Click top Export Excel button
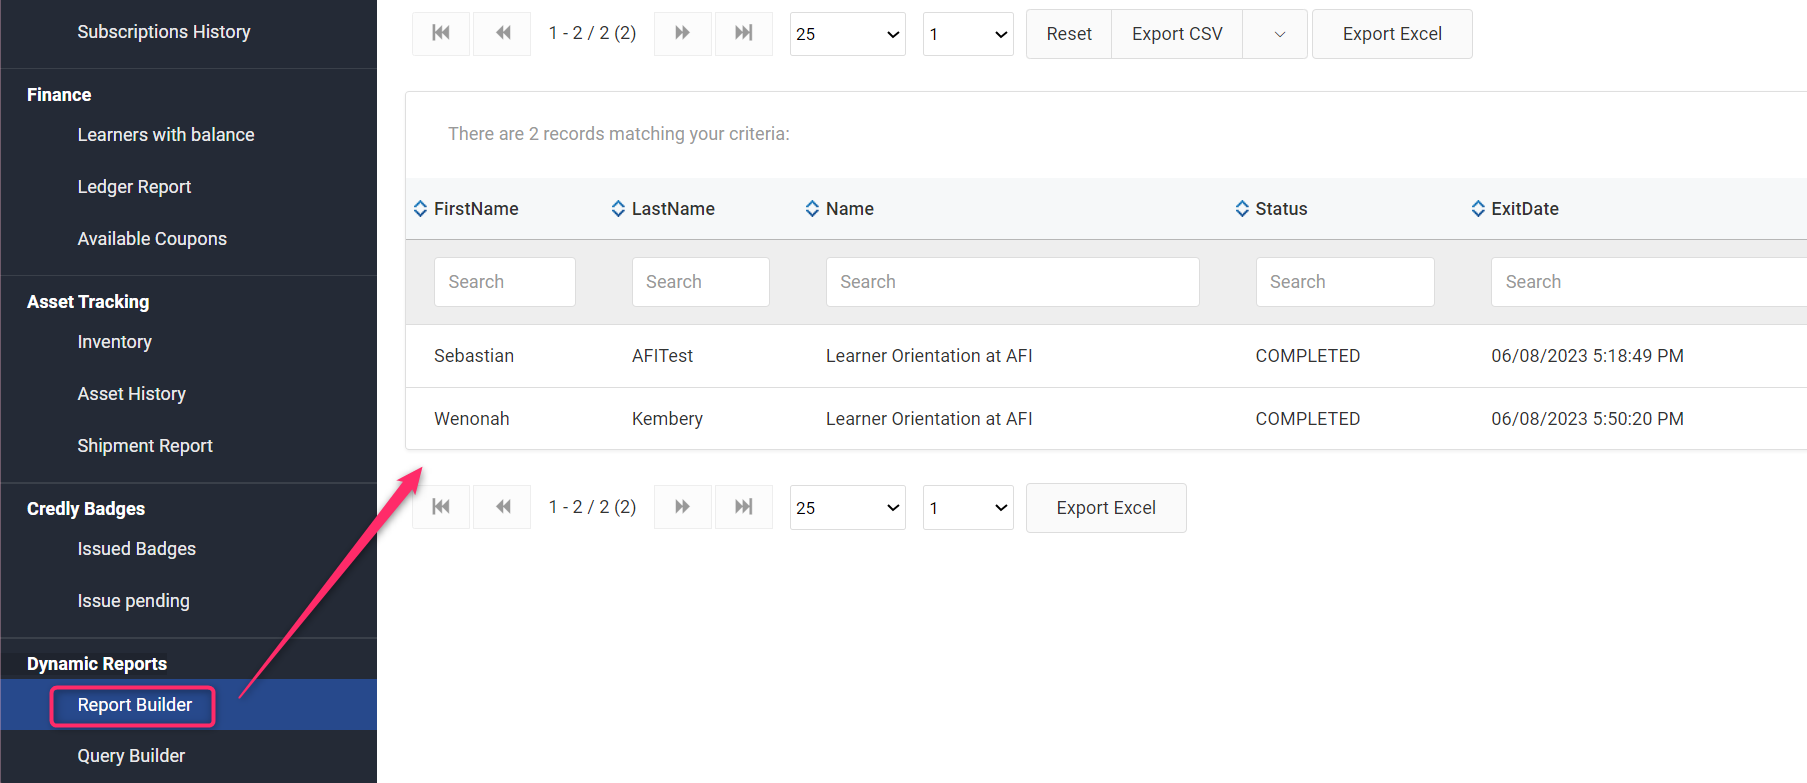The width and height of the screenshot is (1807, 783). (1391, 34)
